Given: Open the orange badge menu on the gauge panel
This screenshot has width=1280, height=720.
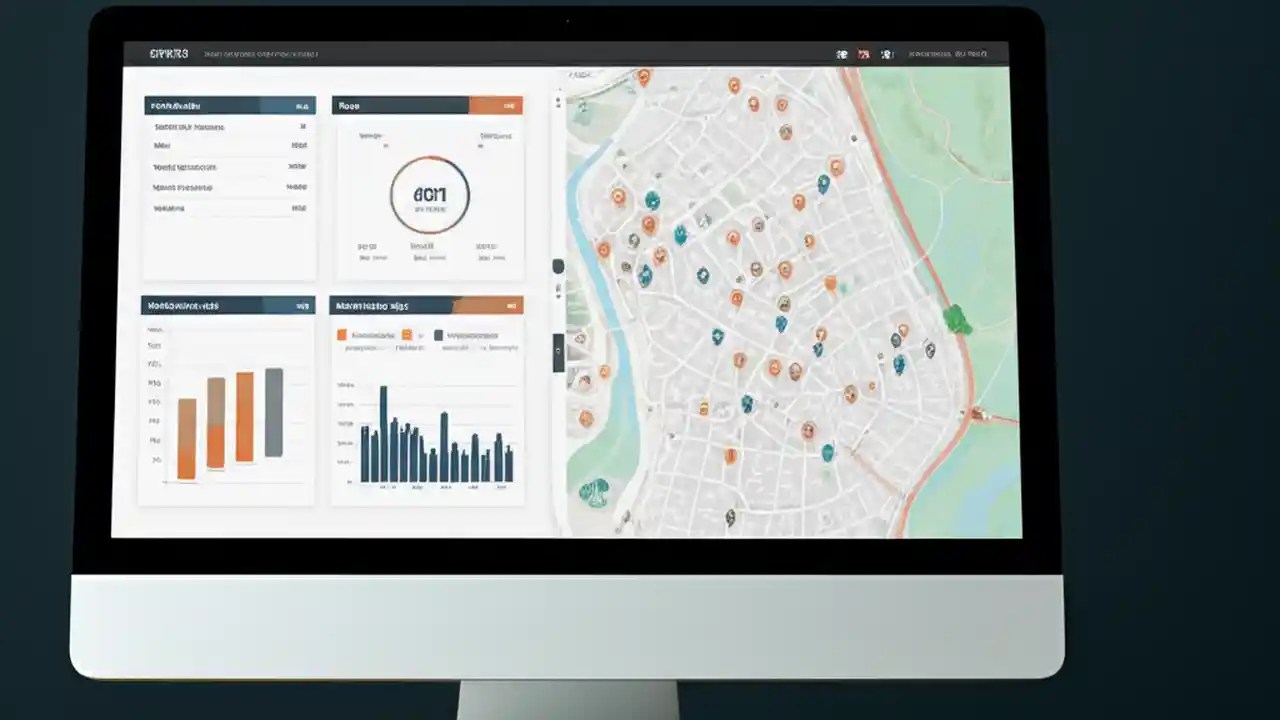Looking at the screenshot, I should coord(510,105).
